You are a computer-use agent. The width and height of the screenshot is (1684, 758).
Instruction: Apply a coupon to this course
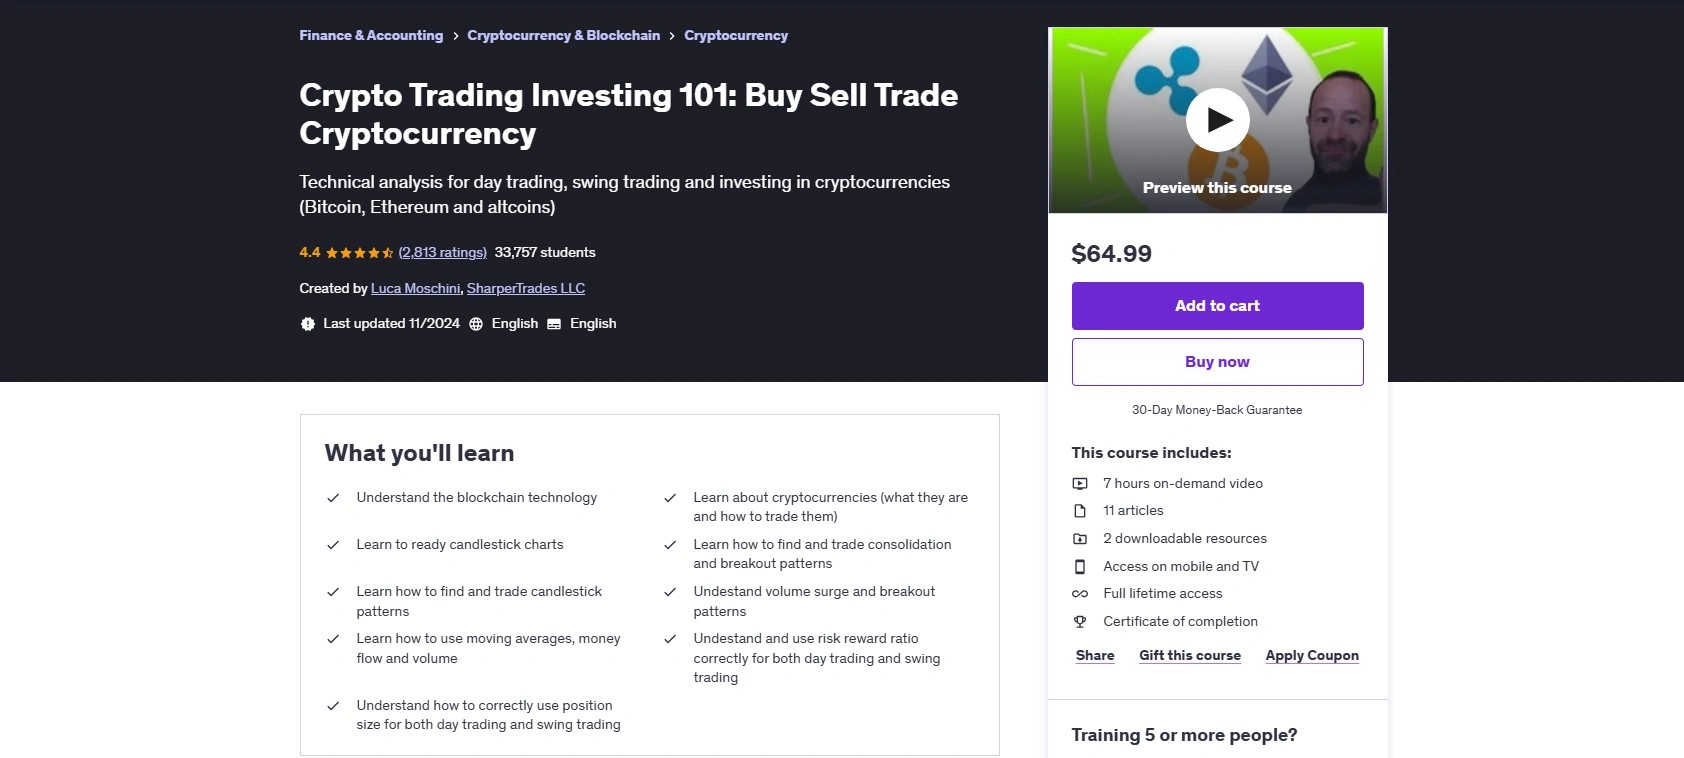pos(1312,656)
